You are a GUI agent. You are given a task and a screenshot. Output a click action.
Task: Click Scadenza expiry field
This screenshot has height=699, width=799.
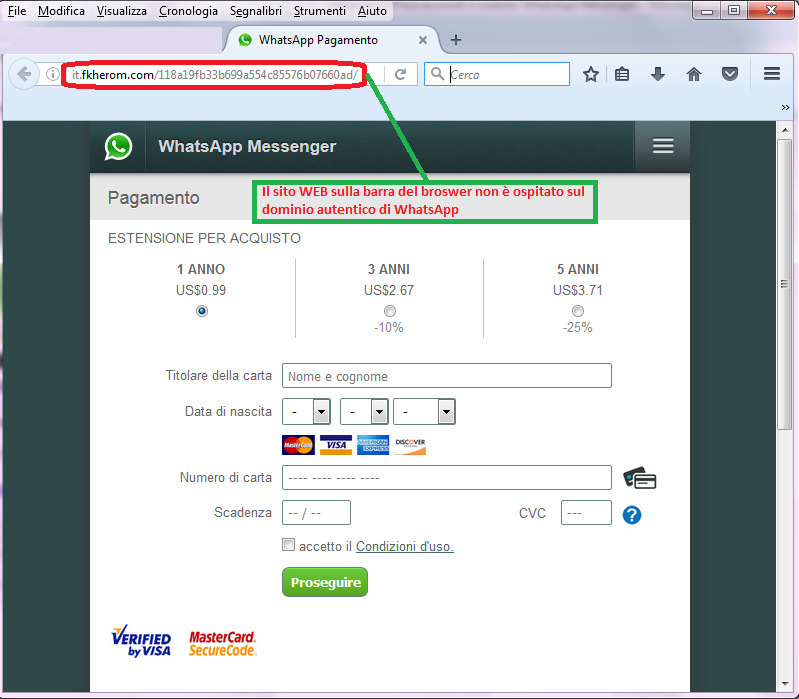click(316, 513)
